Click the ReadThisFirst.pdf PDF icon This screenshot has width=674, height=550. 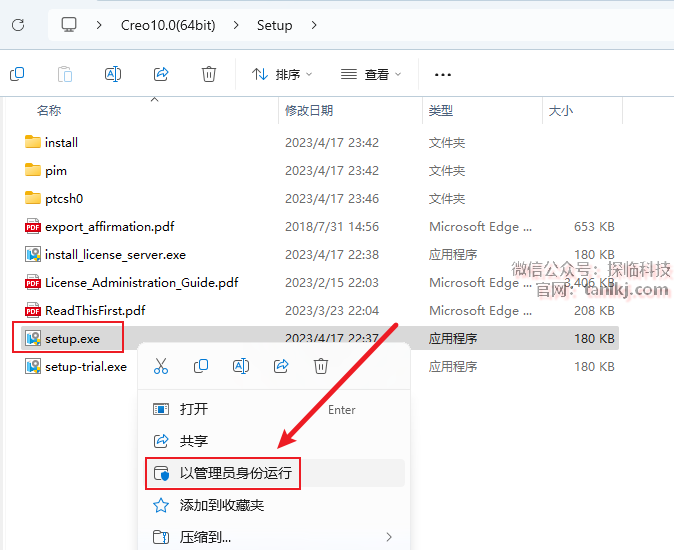33,310
